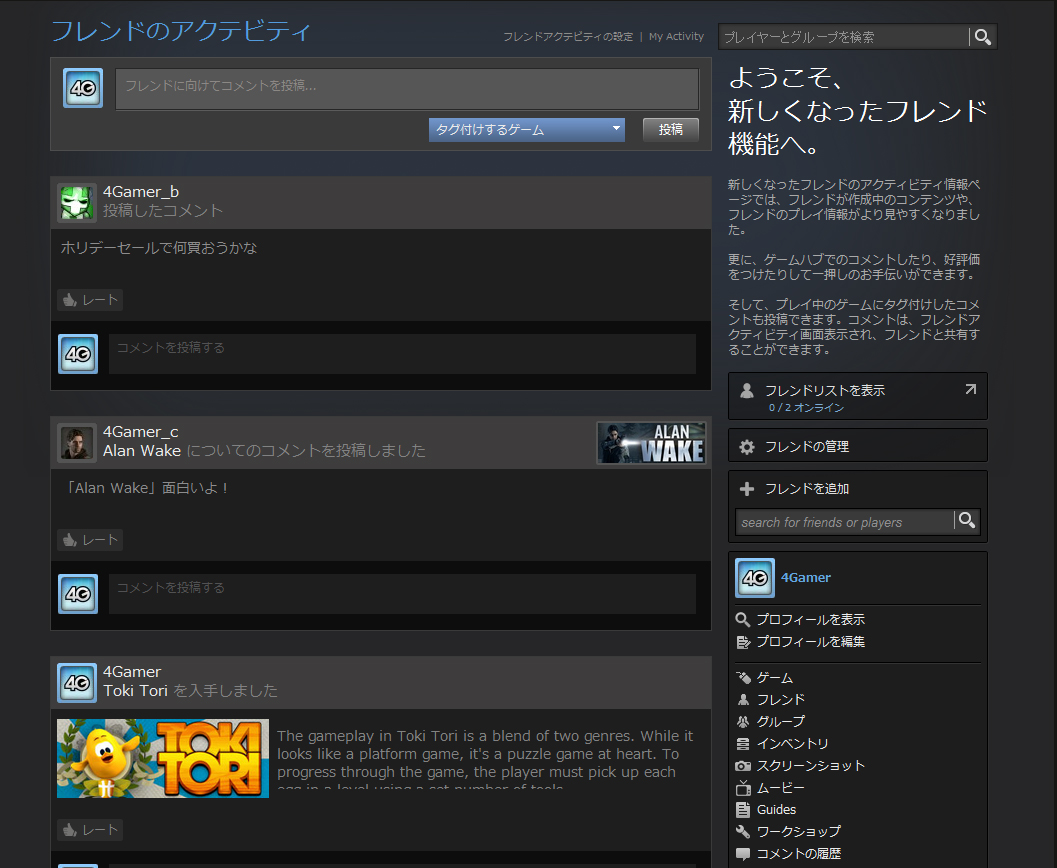Open the My Activity link
This screenshot has height=868, width=1057.
(676, 37)
